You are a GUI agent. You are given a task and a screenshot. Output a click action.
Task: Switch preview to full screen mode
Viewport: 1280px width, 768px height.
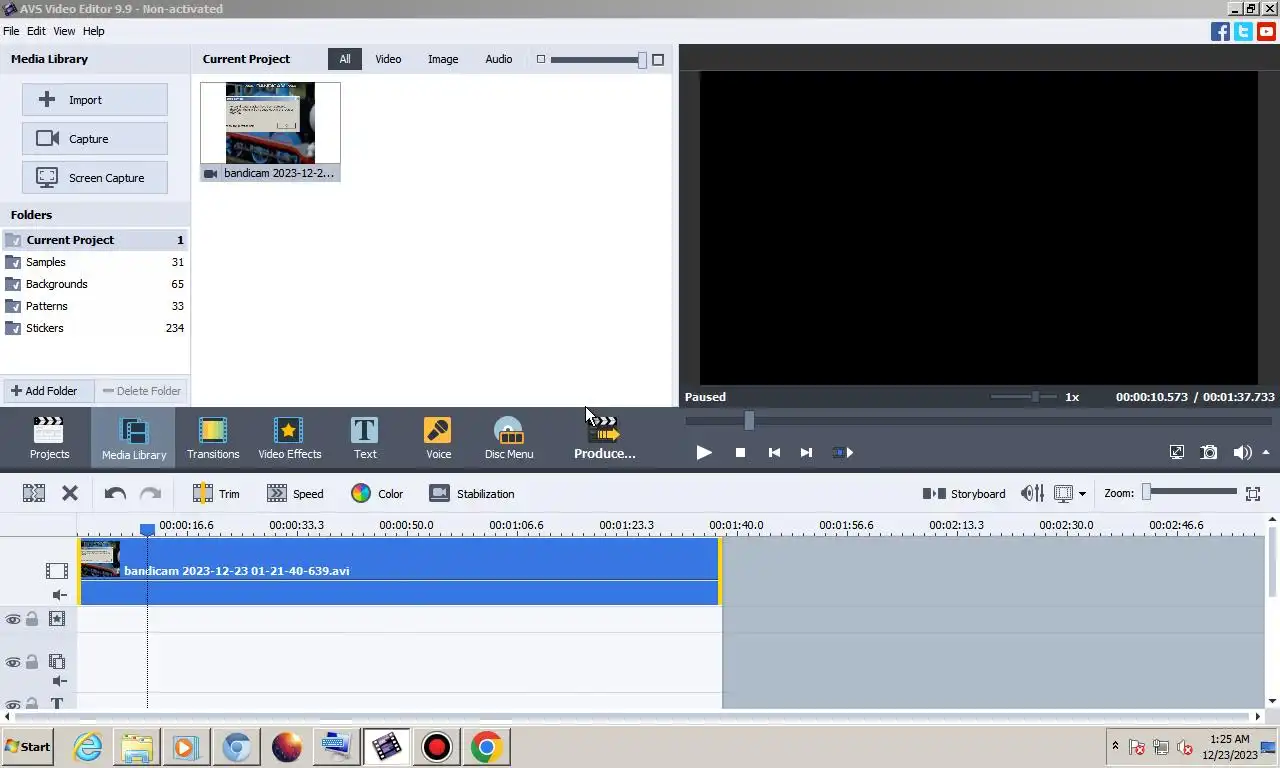[1177, 452]
